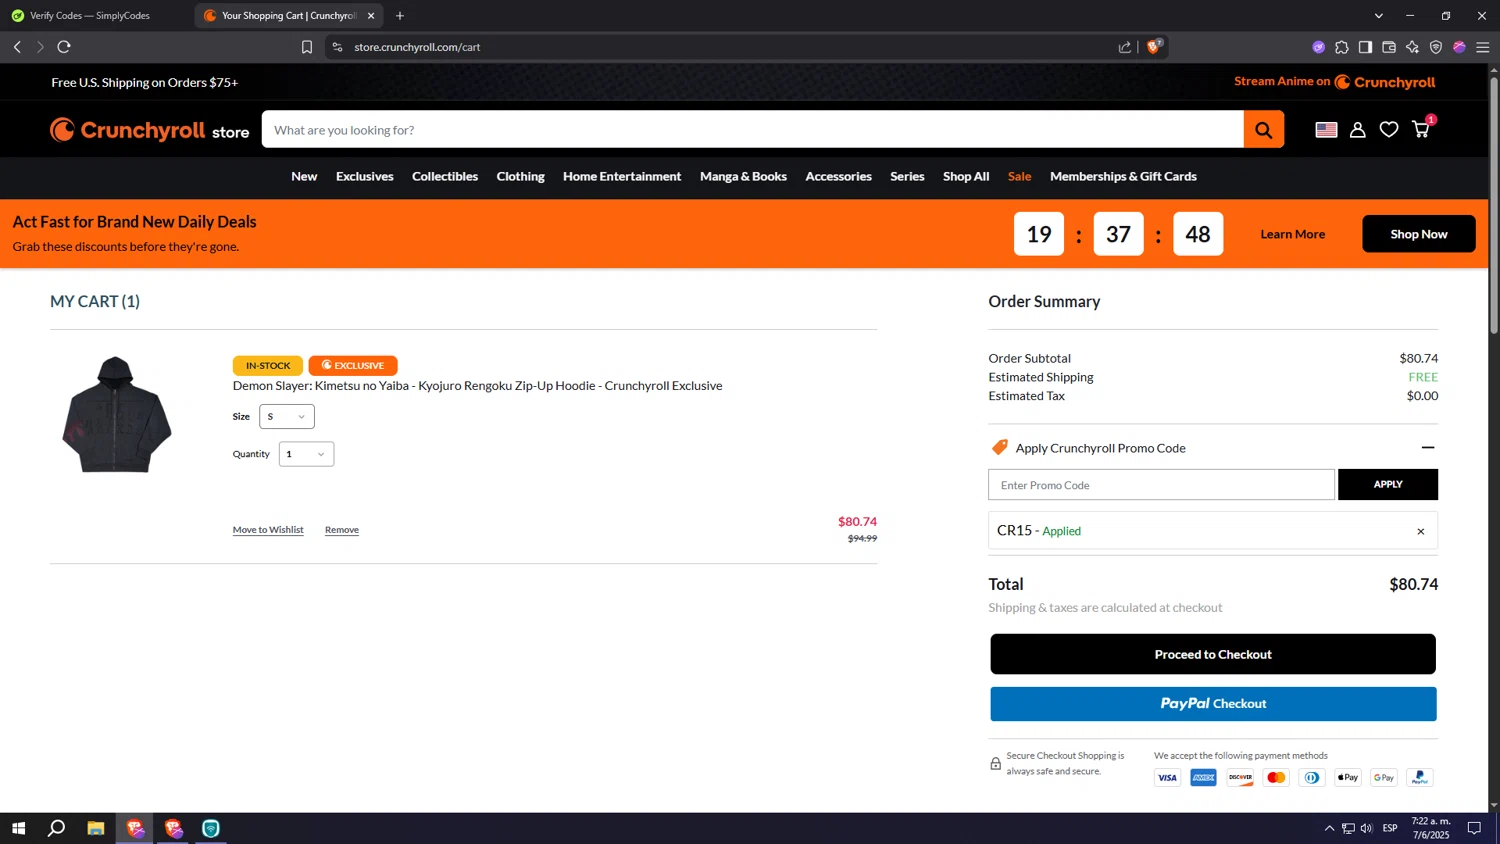Viewport: 1500px width, 844px height.
Task: Switch to the Verify Codes SimplyCodes tab
Action: coord(90,16)
